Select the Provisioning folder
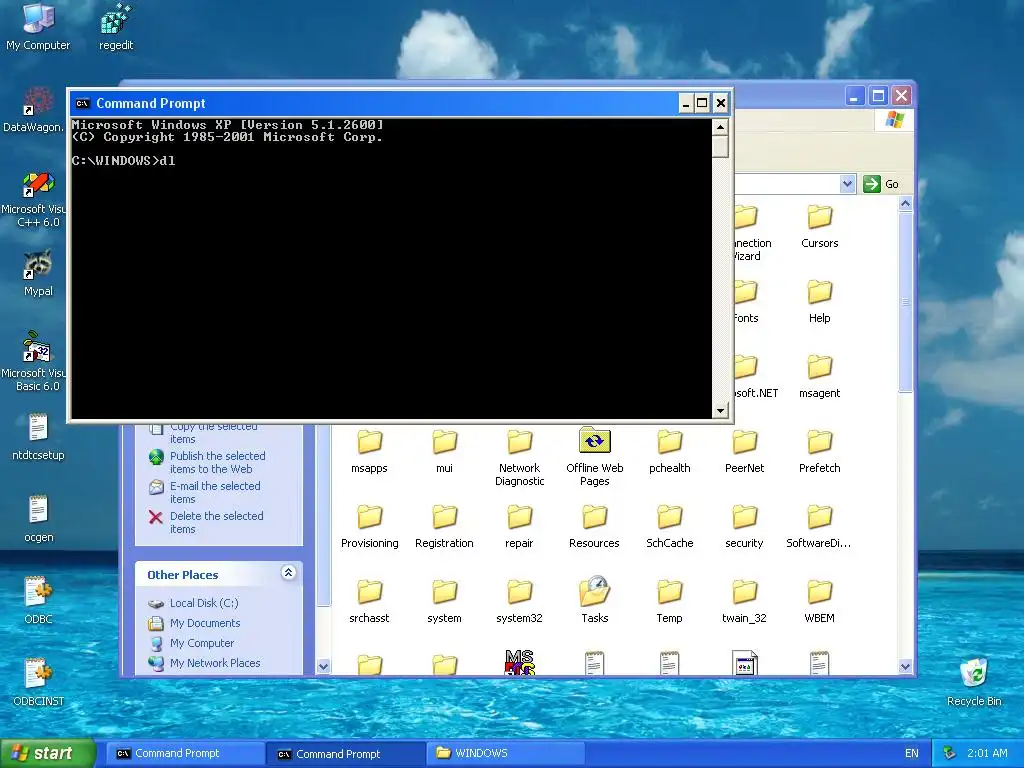The image size is (1024, 768). (x=369, y=526)
